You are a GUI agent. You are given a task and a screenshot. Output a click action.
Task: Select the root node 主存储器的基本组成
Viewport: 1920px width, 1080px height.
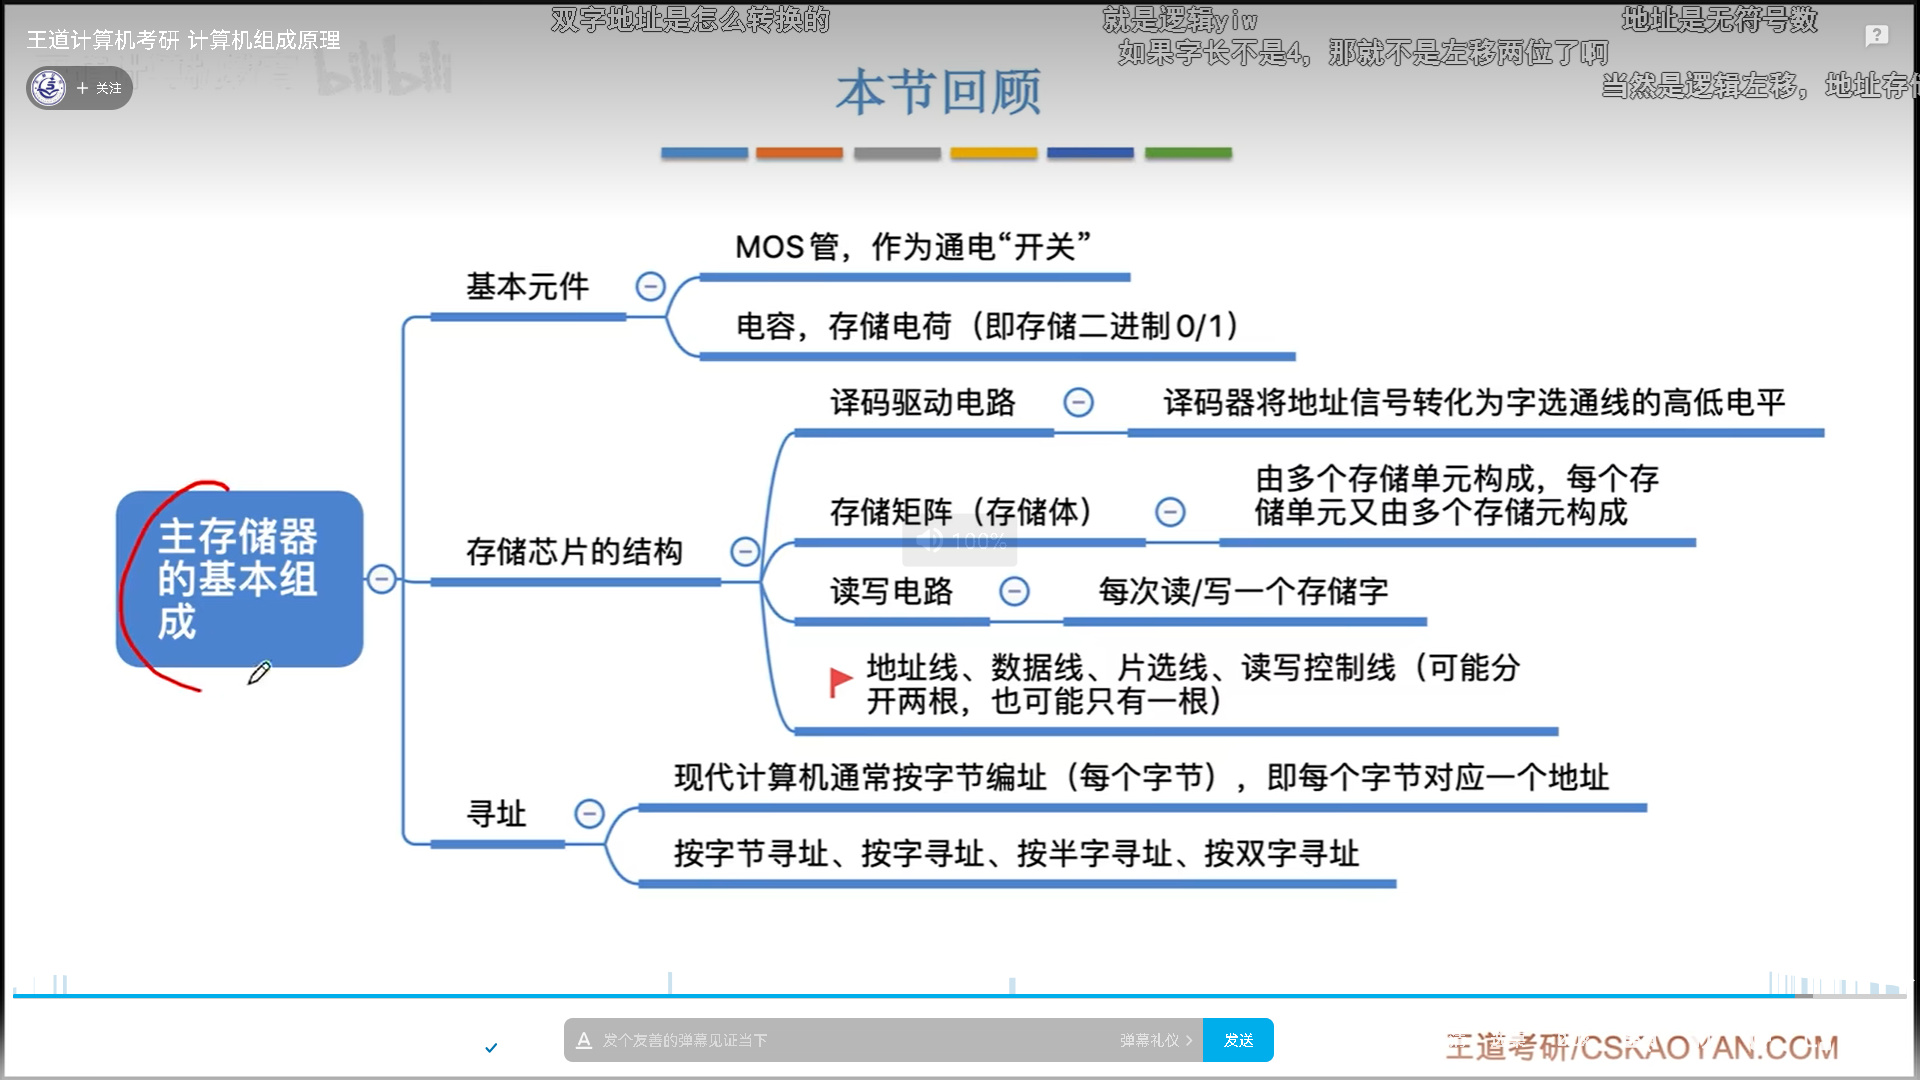click(239, 578)
